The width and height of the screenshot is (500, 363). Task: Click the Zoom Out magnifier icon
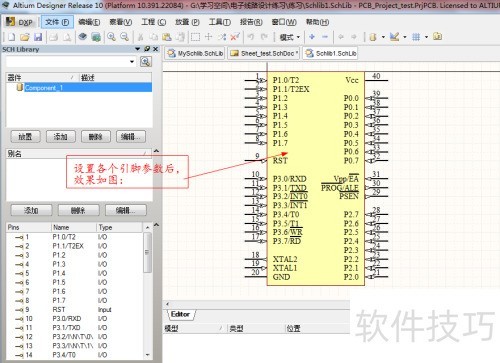tap(124, 37)
